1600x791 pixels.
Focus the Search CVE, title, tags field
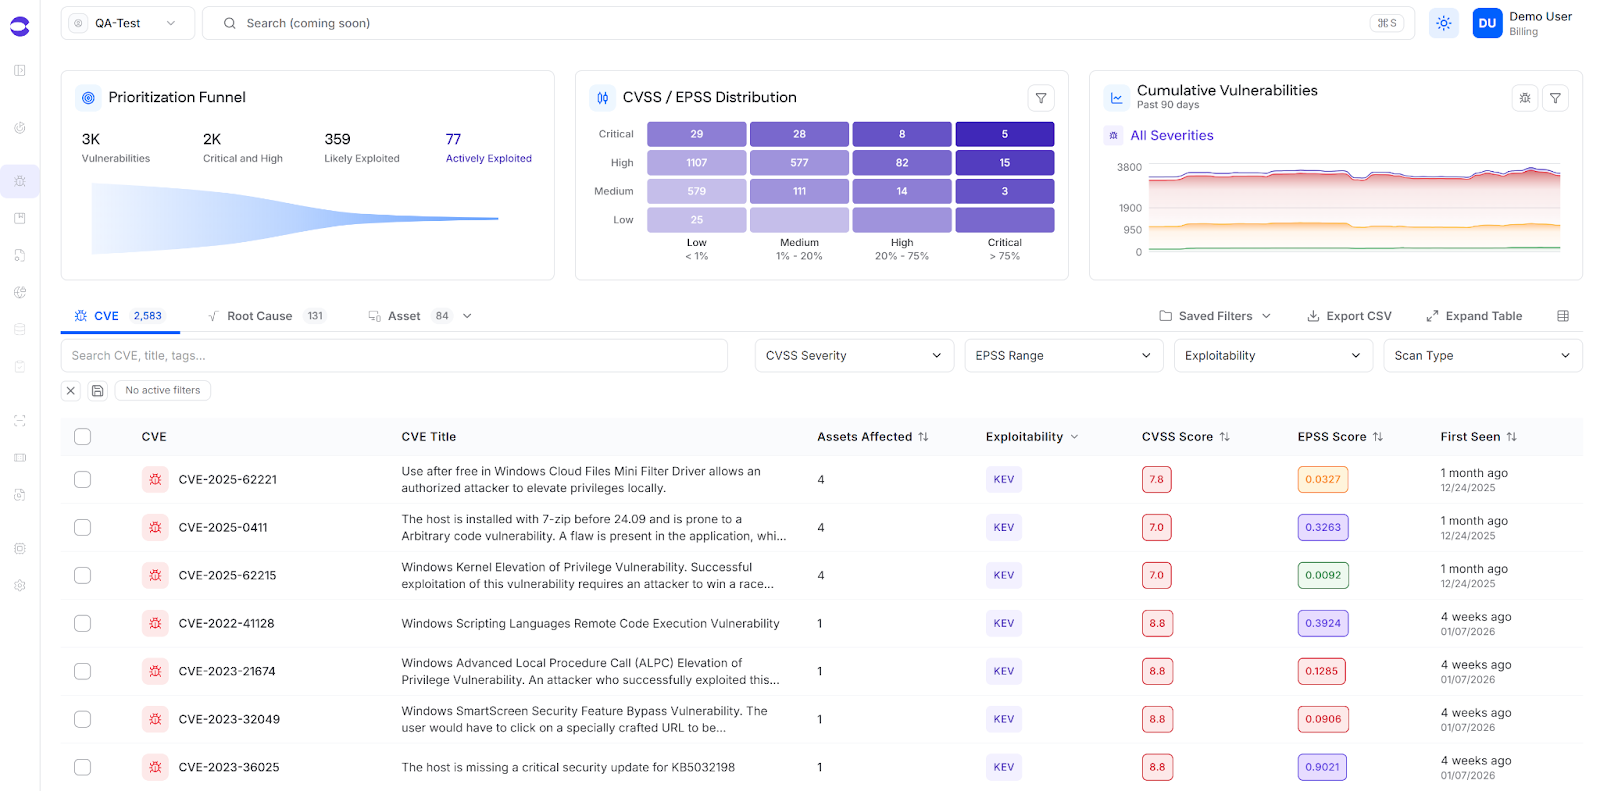(x=394, y=356)
